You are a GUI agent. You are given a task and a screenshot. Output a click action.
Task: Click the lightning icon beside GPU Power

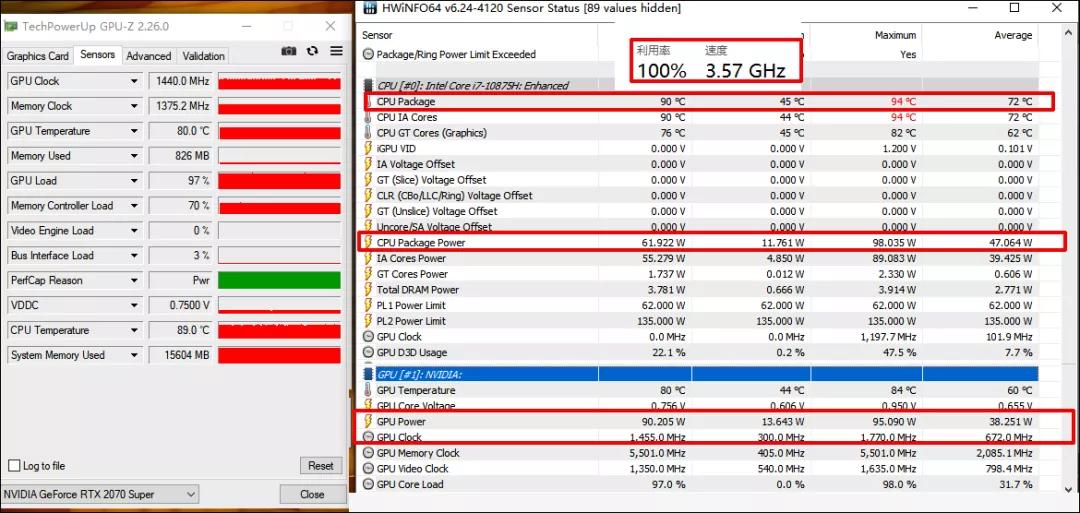click(368, 422)
